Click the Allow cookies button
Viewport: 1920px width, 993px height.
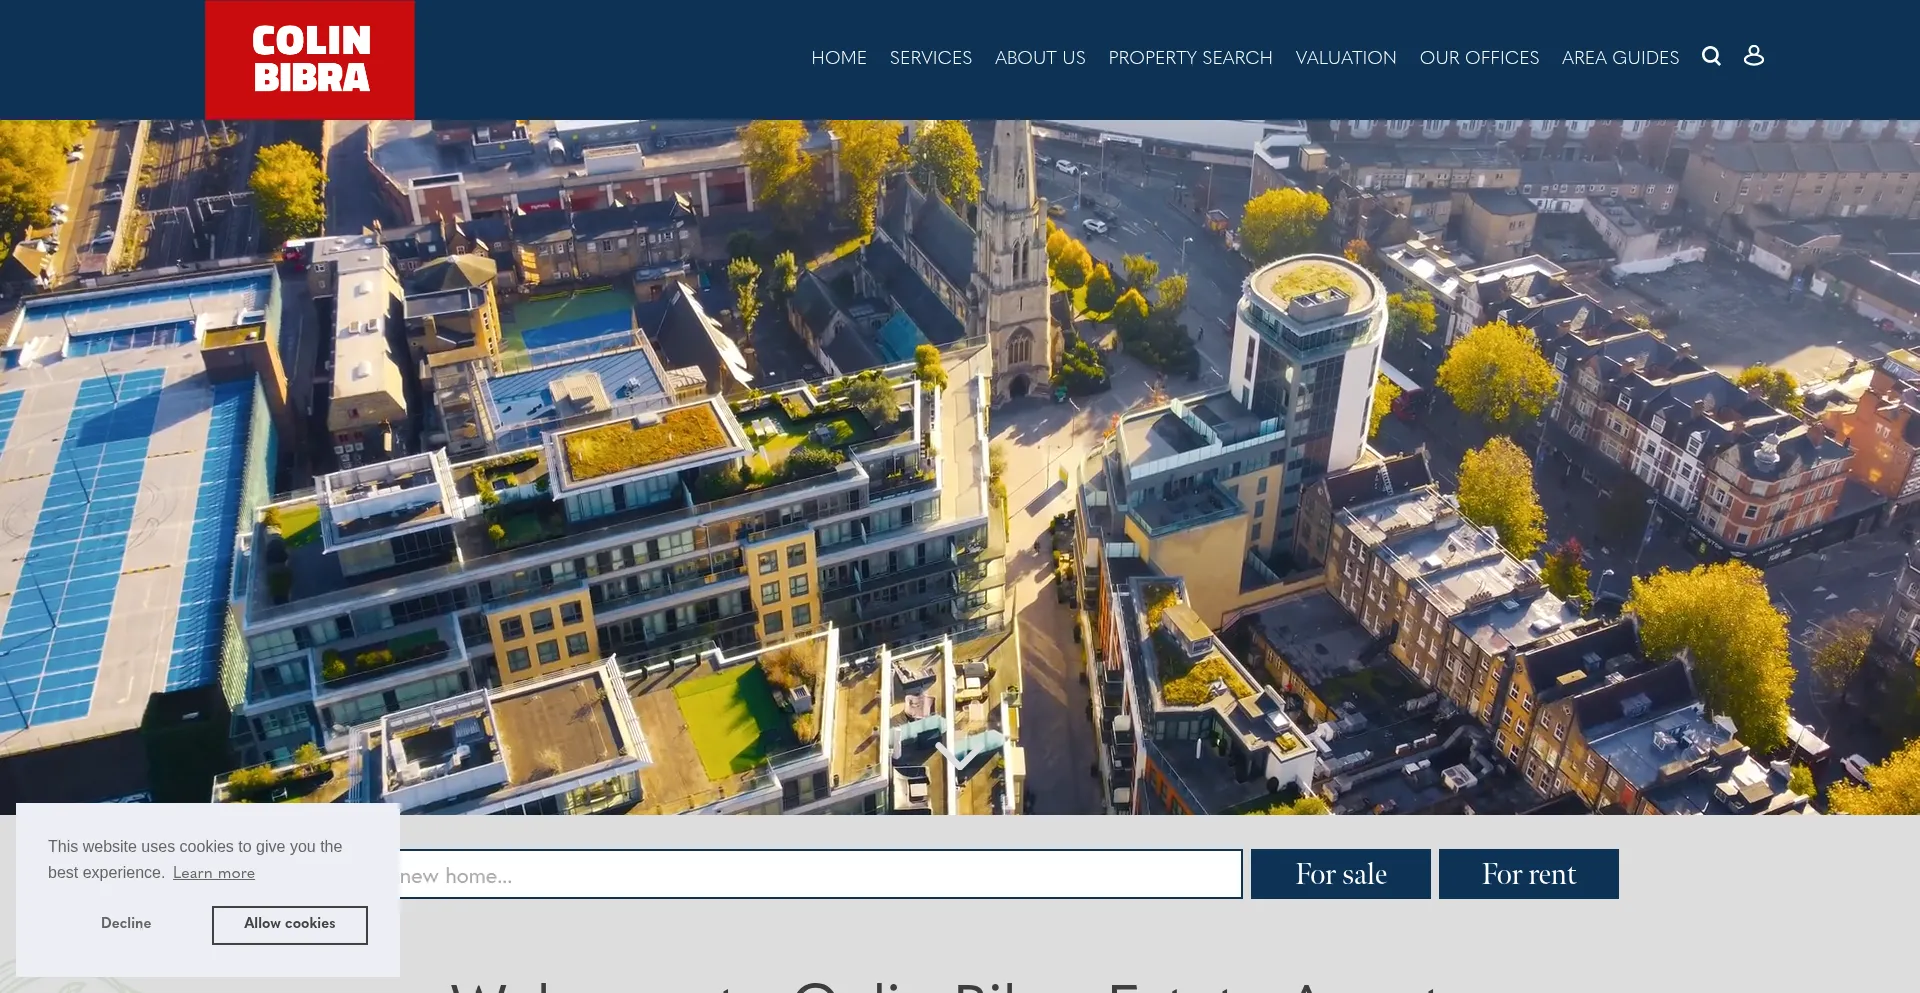289,925
